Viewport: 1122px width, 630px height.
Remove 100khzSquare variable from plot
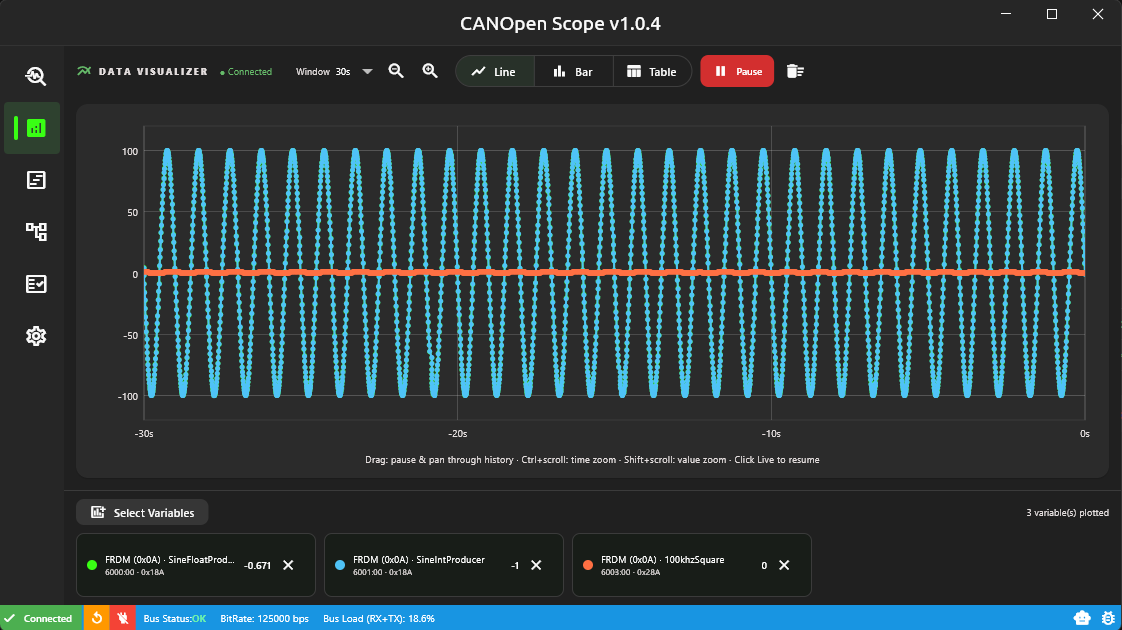click(784, 565)
